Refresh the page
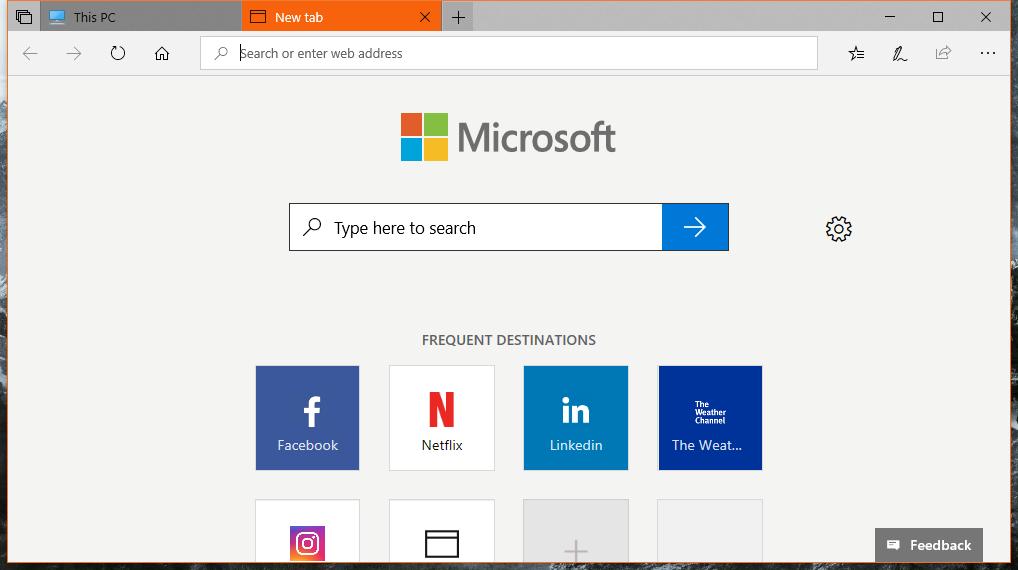Screen dimensions: 1018x570 [118, 53]
